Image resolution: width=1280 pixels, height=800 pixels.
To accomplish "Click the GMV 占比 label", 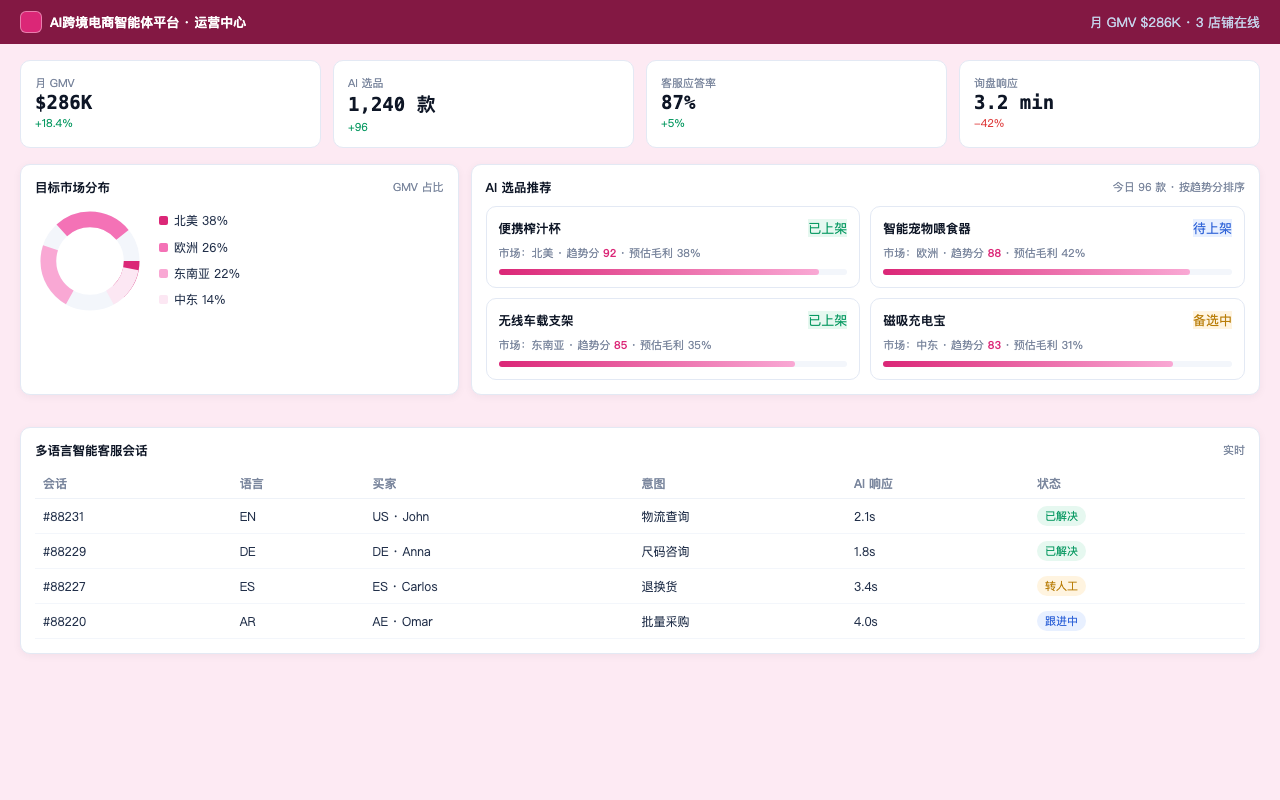I will tap(418, 187).
